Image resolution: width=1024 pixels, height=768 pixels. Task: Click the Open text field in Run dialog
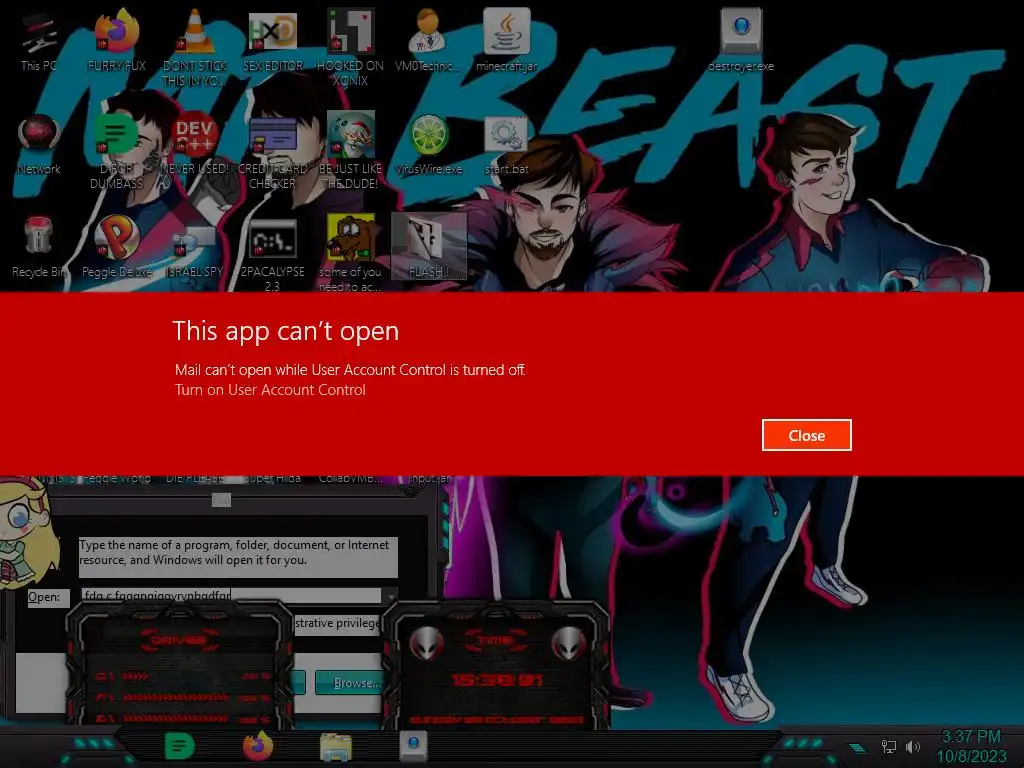point(231,596)
